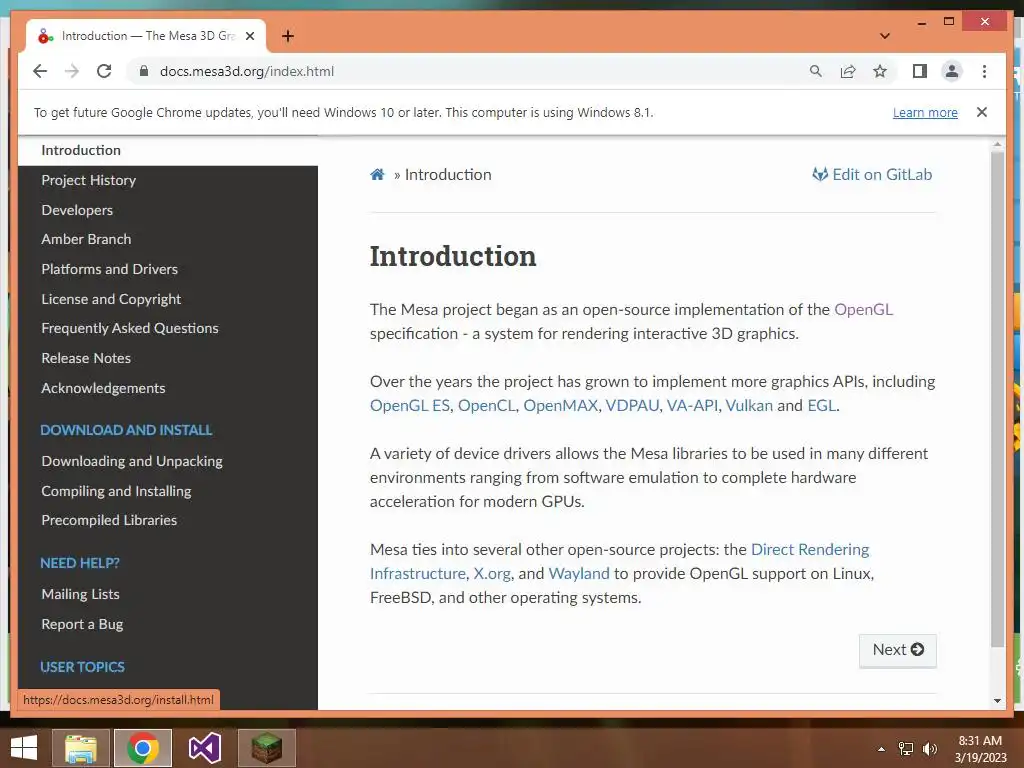Reload the page with the refresh icon
Screen dimensions: 1024x768
(x=104, y=71)
